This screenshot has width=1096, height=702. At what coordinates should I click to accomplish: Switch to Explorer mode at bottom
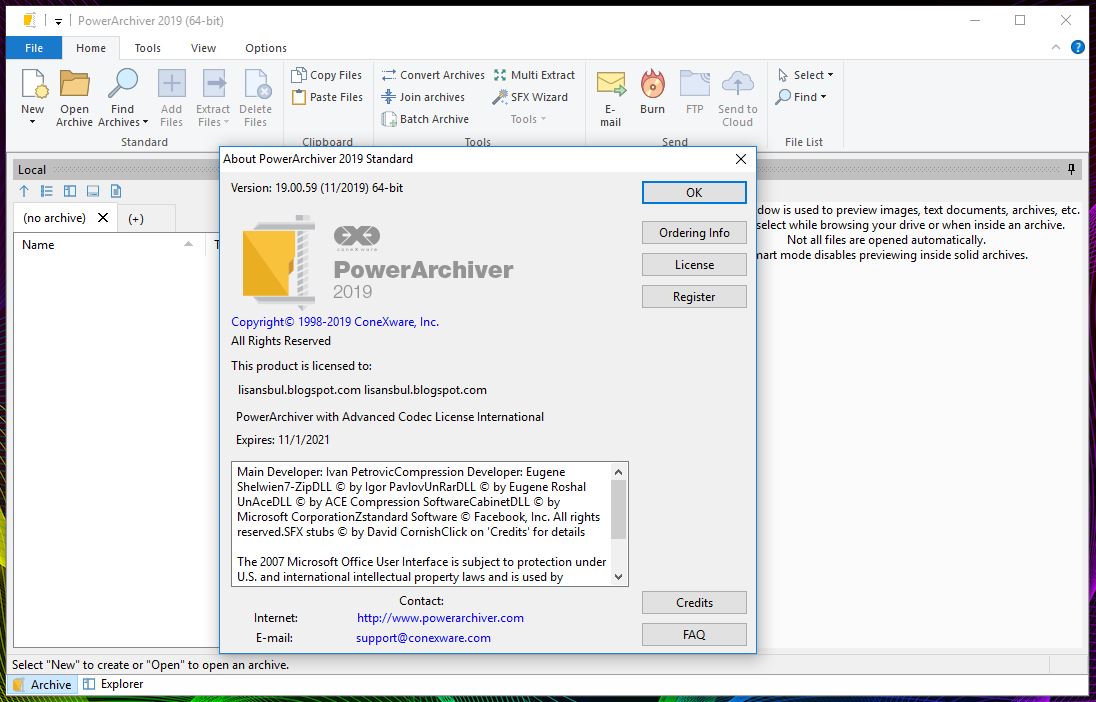click(x=113, y=684)
